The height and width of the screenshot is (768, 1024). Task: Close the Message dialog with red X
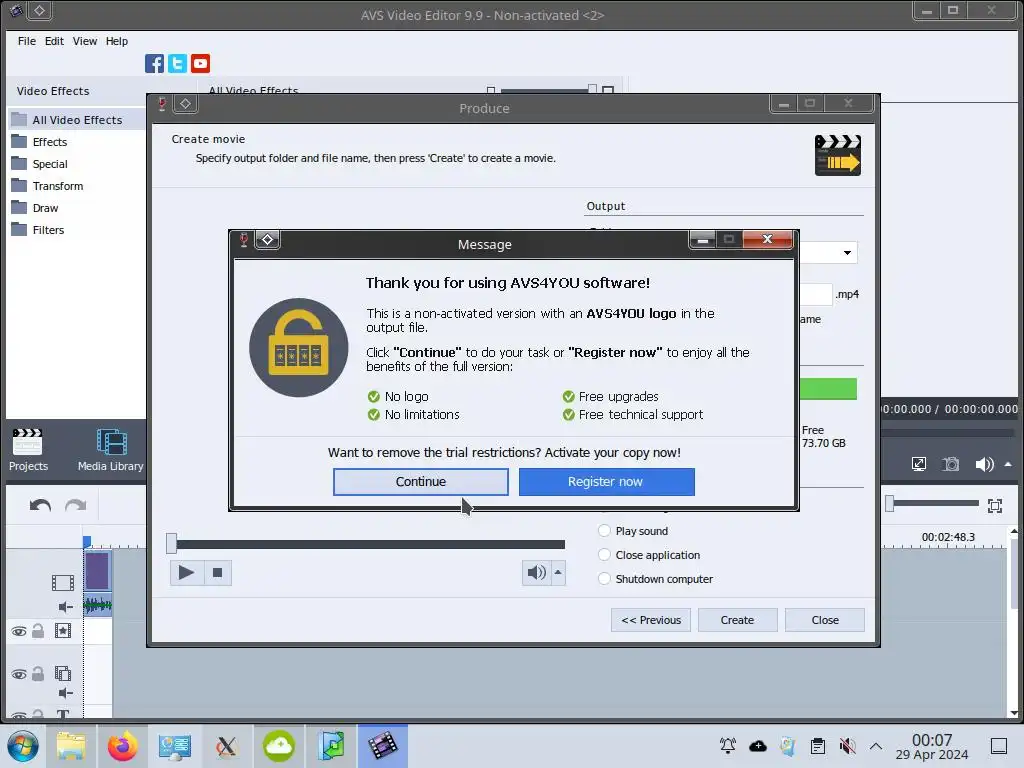(767, 239)
